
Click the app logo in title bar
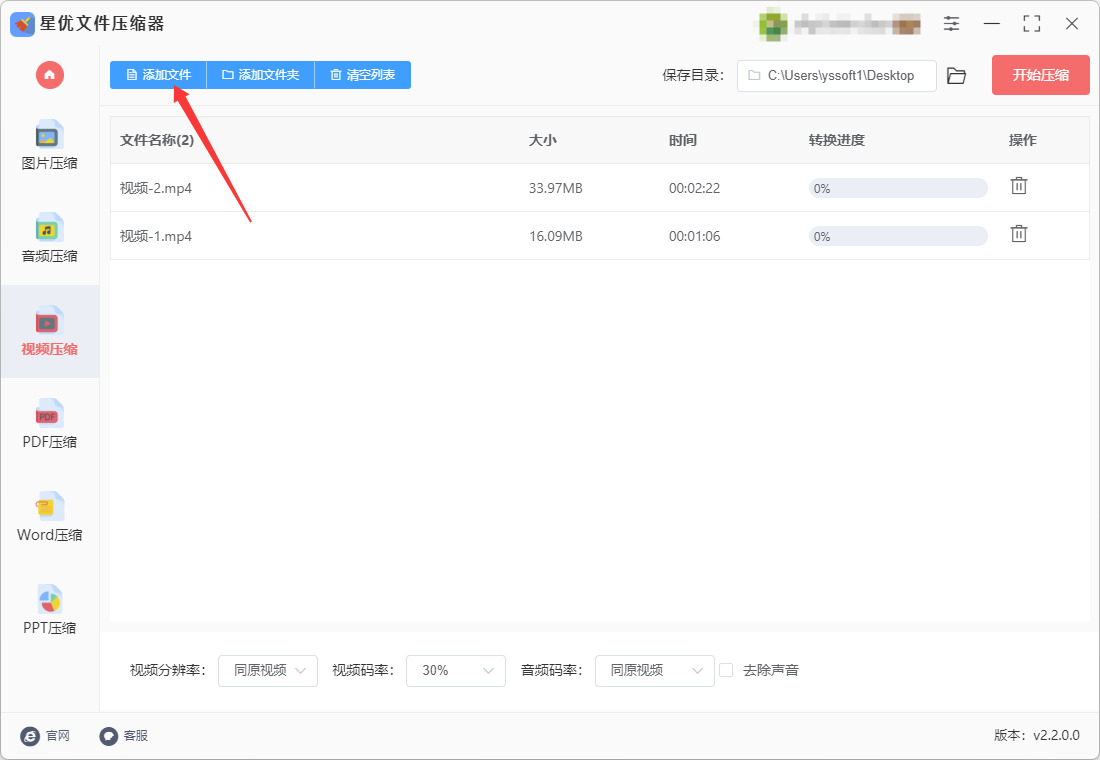pyautogui.click(x=22, y=24)
